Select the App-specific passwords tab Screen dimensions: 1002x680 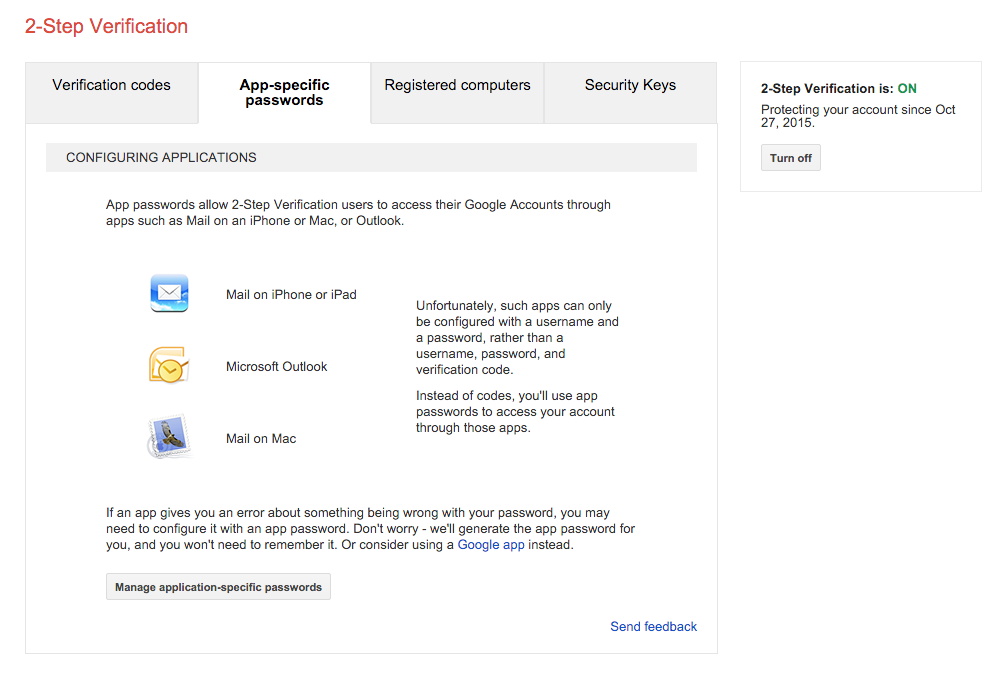[x=284, y=93]
